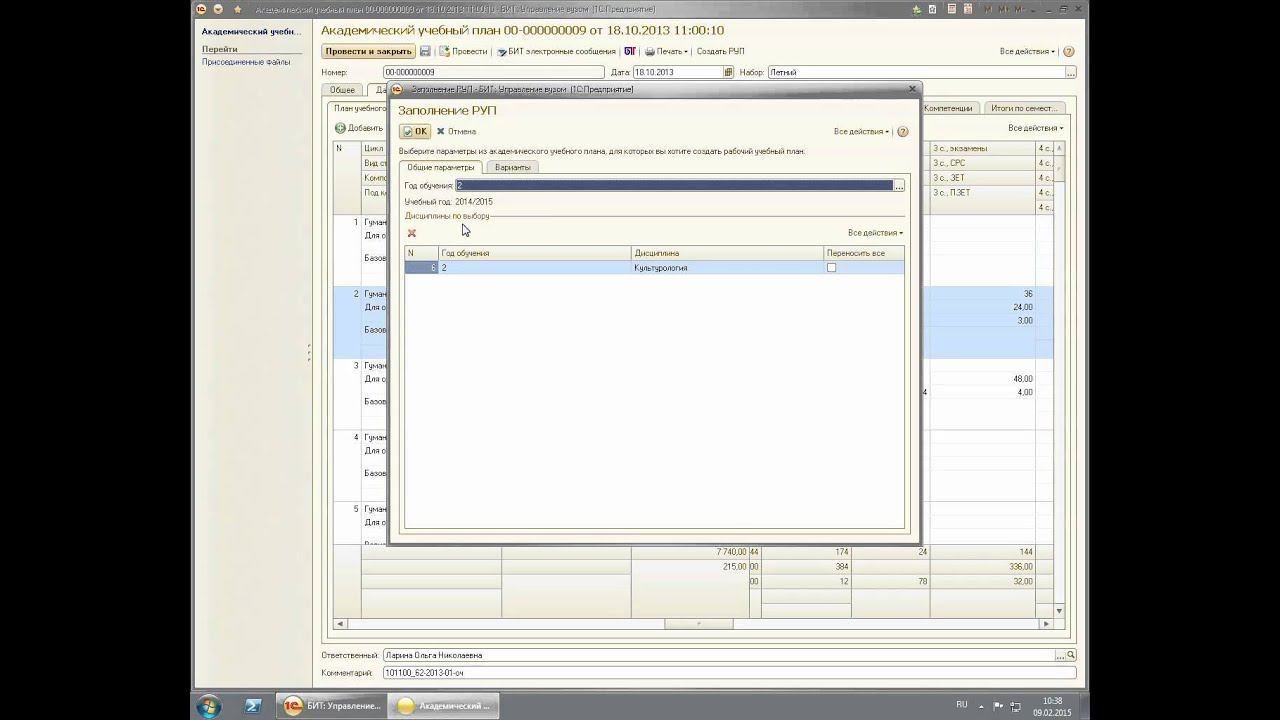Click the Провести toolbar button
Image resolution: width=1280 pixels, height=720 pixels.
(x=463, y=51)
